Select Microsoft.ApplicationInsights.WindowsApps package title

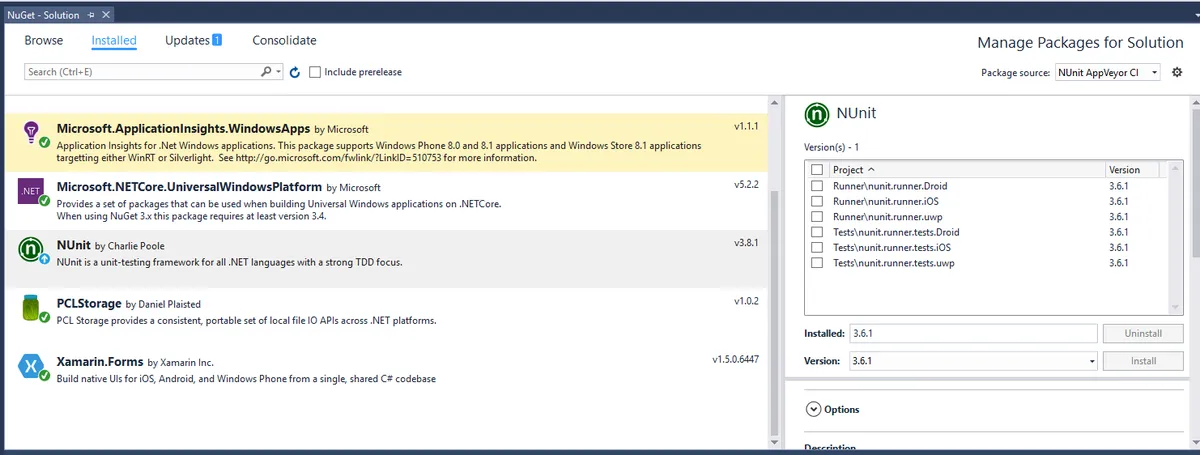pos(183,128)
